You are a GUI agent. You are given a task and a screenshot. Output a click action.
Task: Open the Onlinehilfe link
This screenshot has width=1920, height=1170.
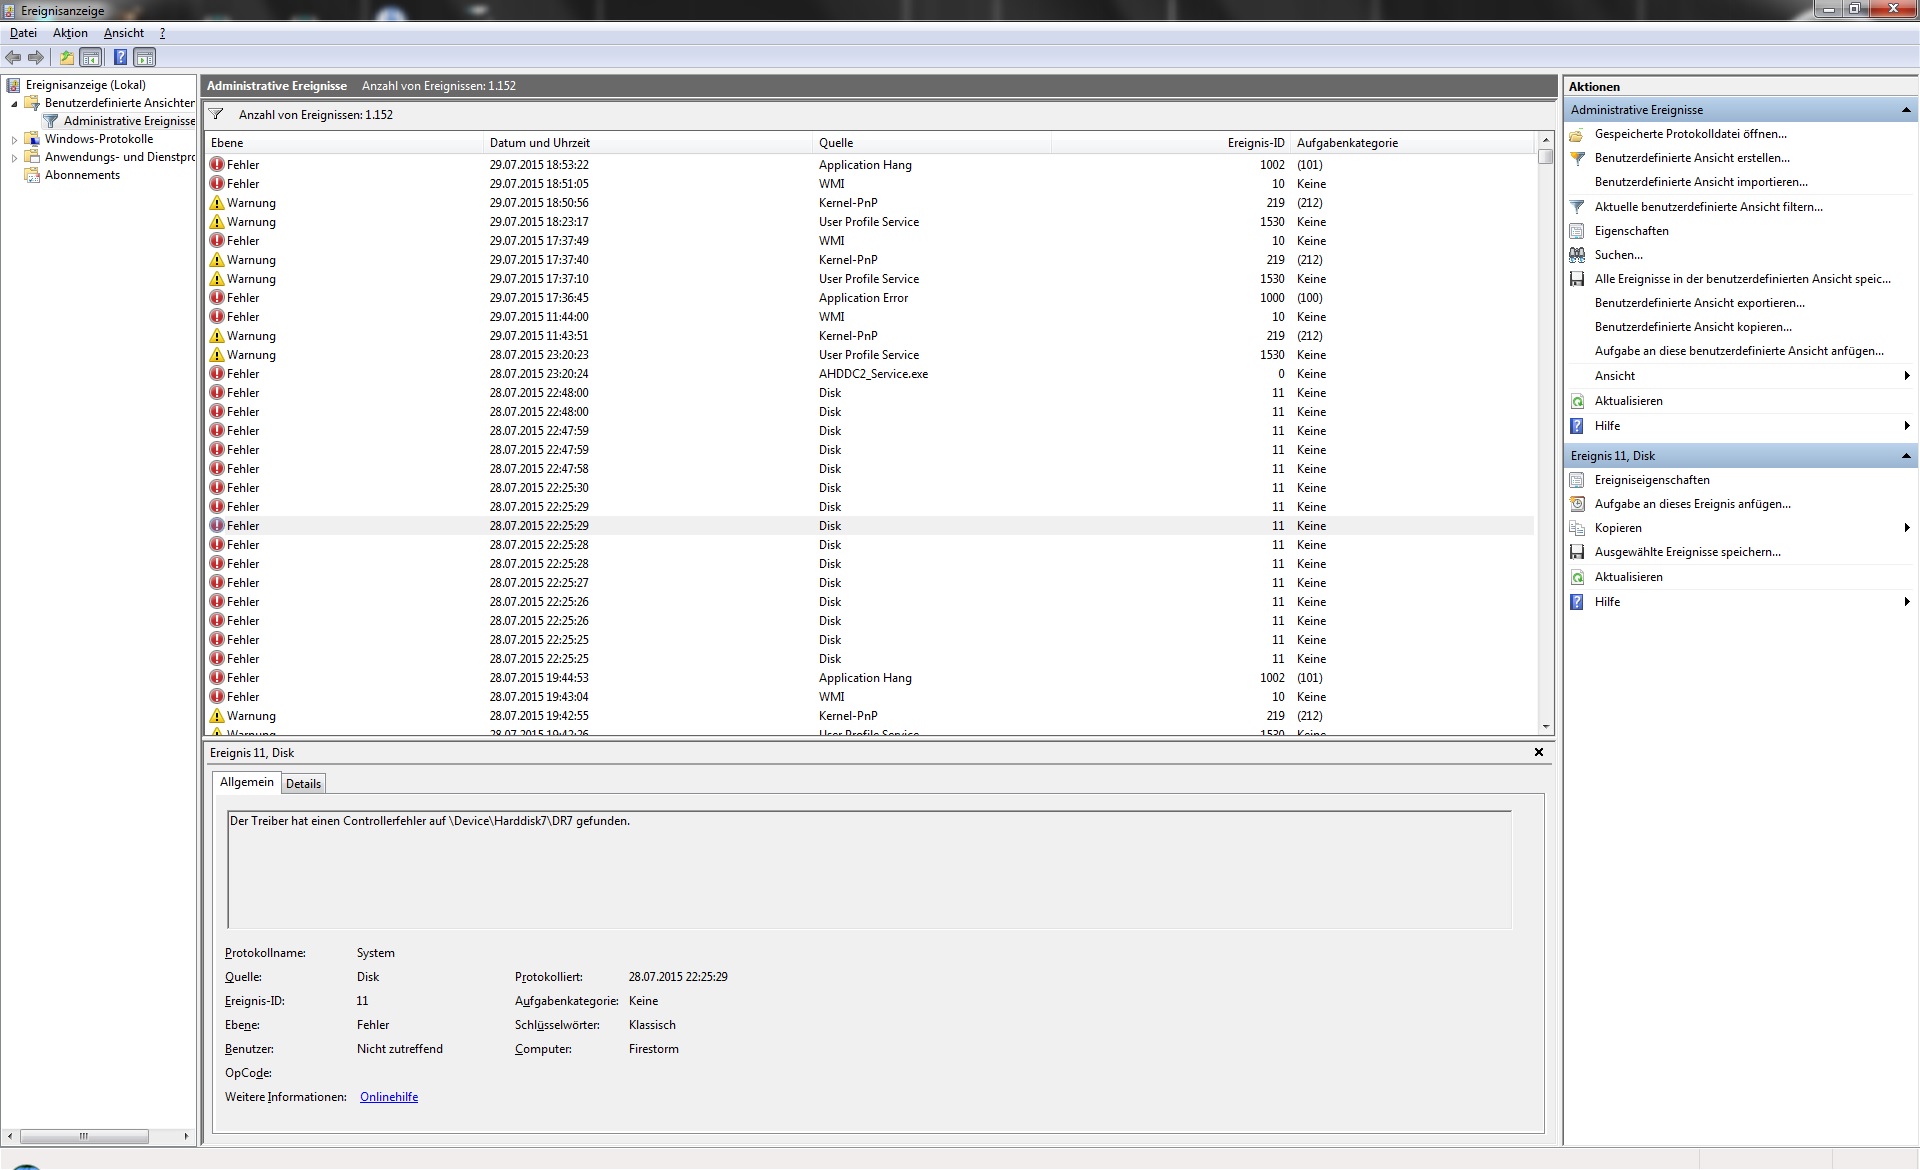[x=389, y=1097]
